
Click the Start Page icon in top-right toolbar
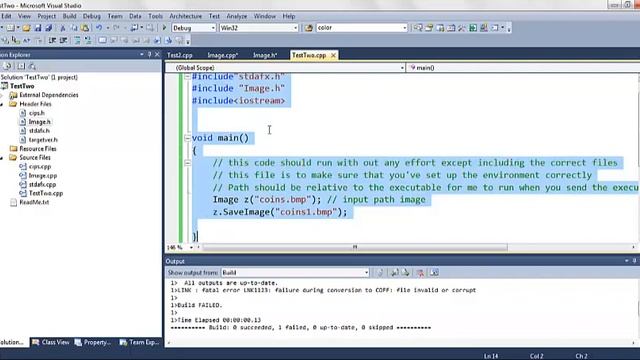[484, 28]
